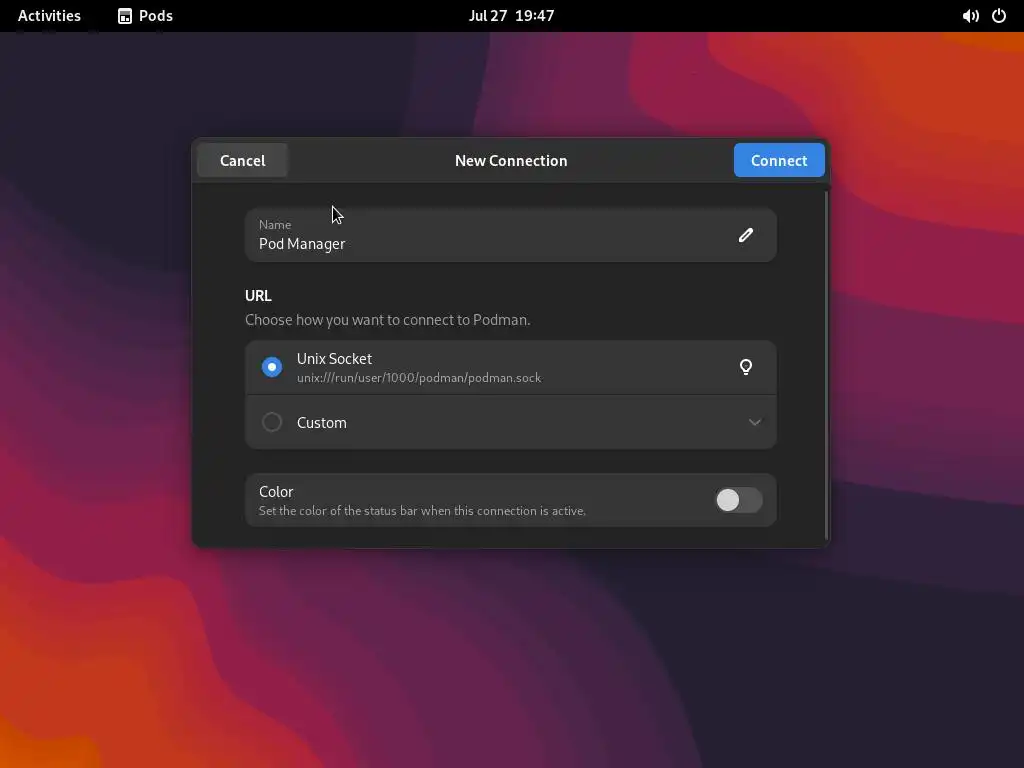Click the Connect button
The image size is (1024, 768).
coord(779,160)
